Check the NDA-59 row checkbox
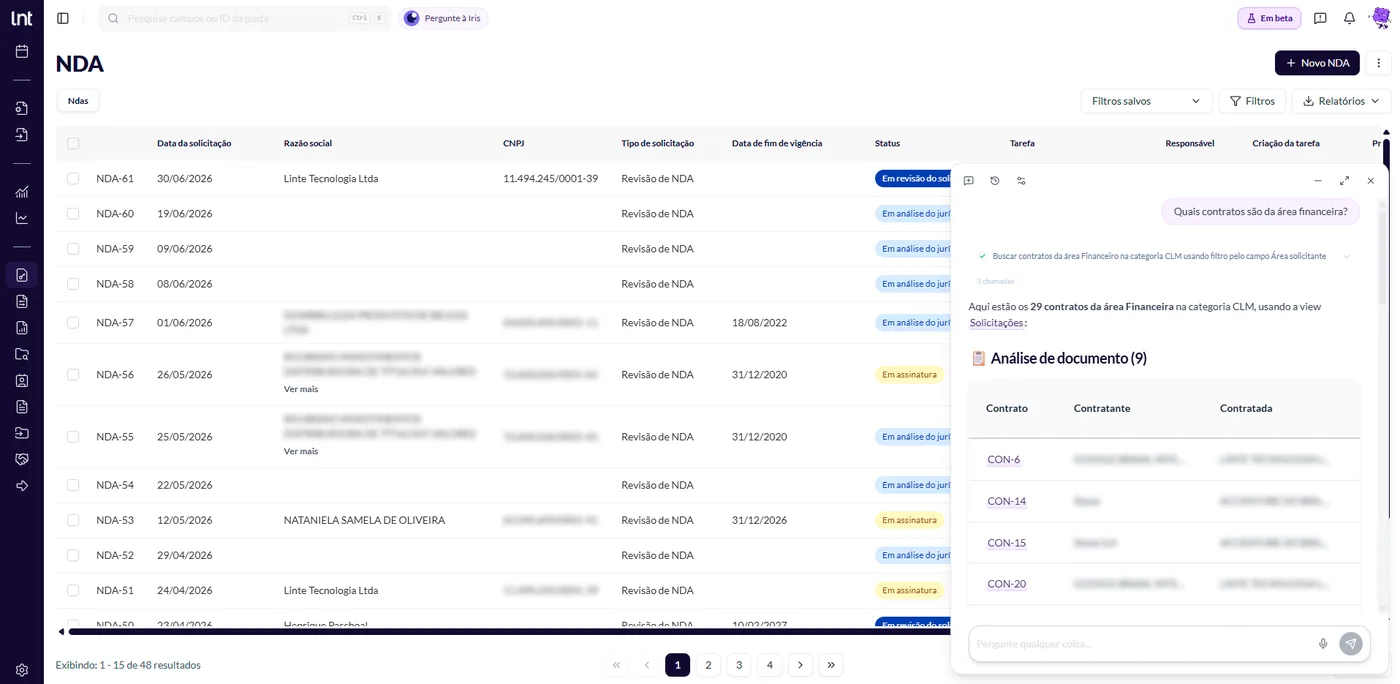 (73, 248)
